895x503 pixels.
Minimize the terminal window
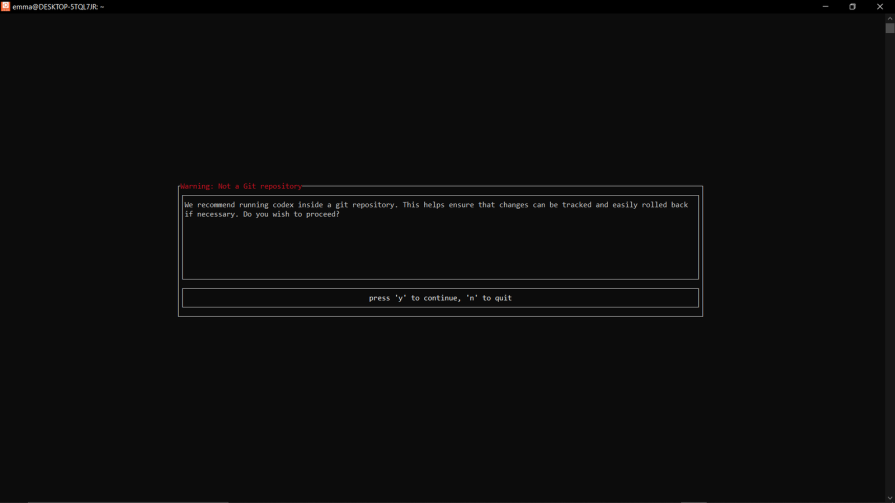point(825,6)
